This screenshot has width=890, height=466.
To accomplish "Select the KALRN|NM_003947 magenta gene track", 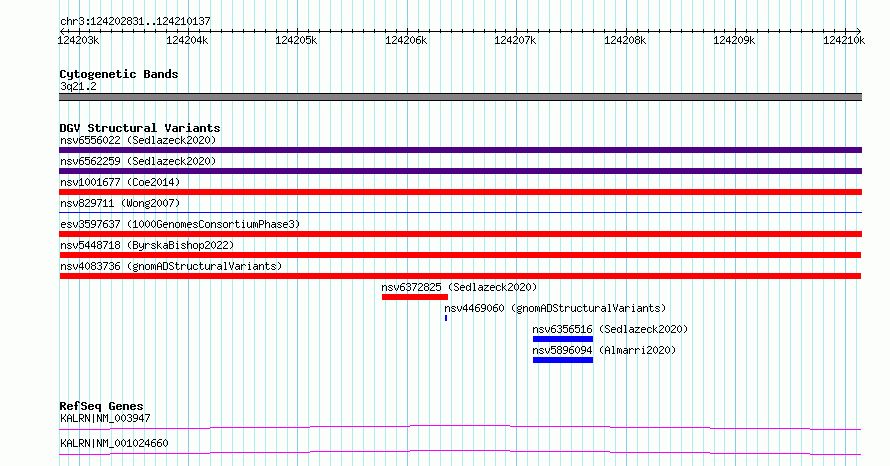I will (x=460, y=427).
